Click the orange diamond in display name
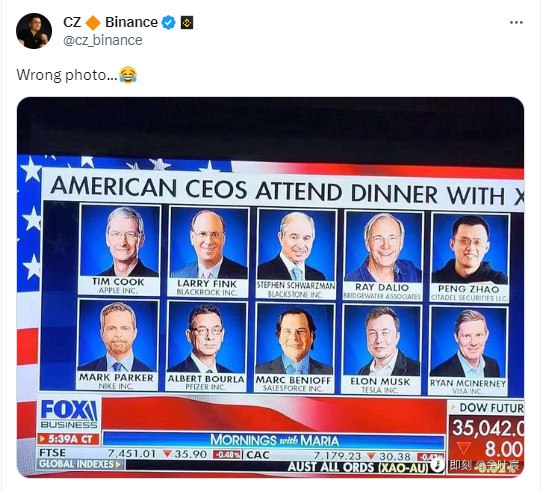Screen dimensions: 541x492 [x=93, y=23]
